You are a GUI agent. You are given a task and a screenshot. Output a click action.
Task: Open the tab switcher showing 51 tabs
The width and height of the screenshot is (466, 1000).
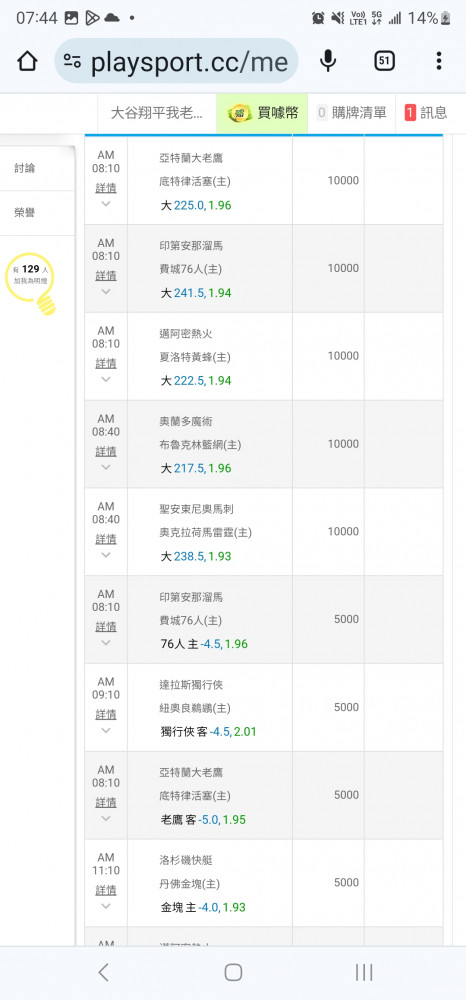[384, 61]
